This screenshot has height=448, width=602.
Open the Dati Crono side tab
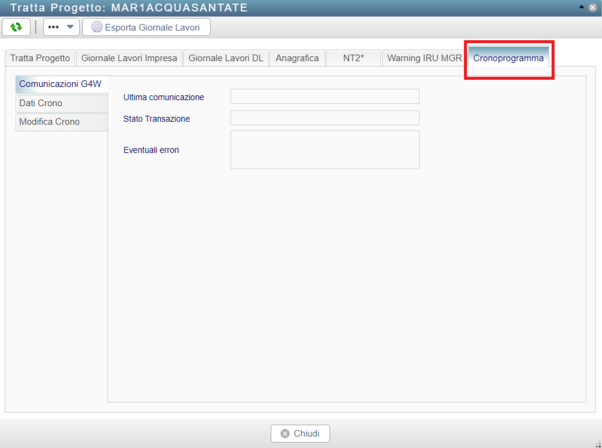click(x=61, y=103)
